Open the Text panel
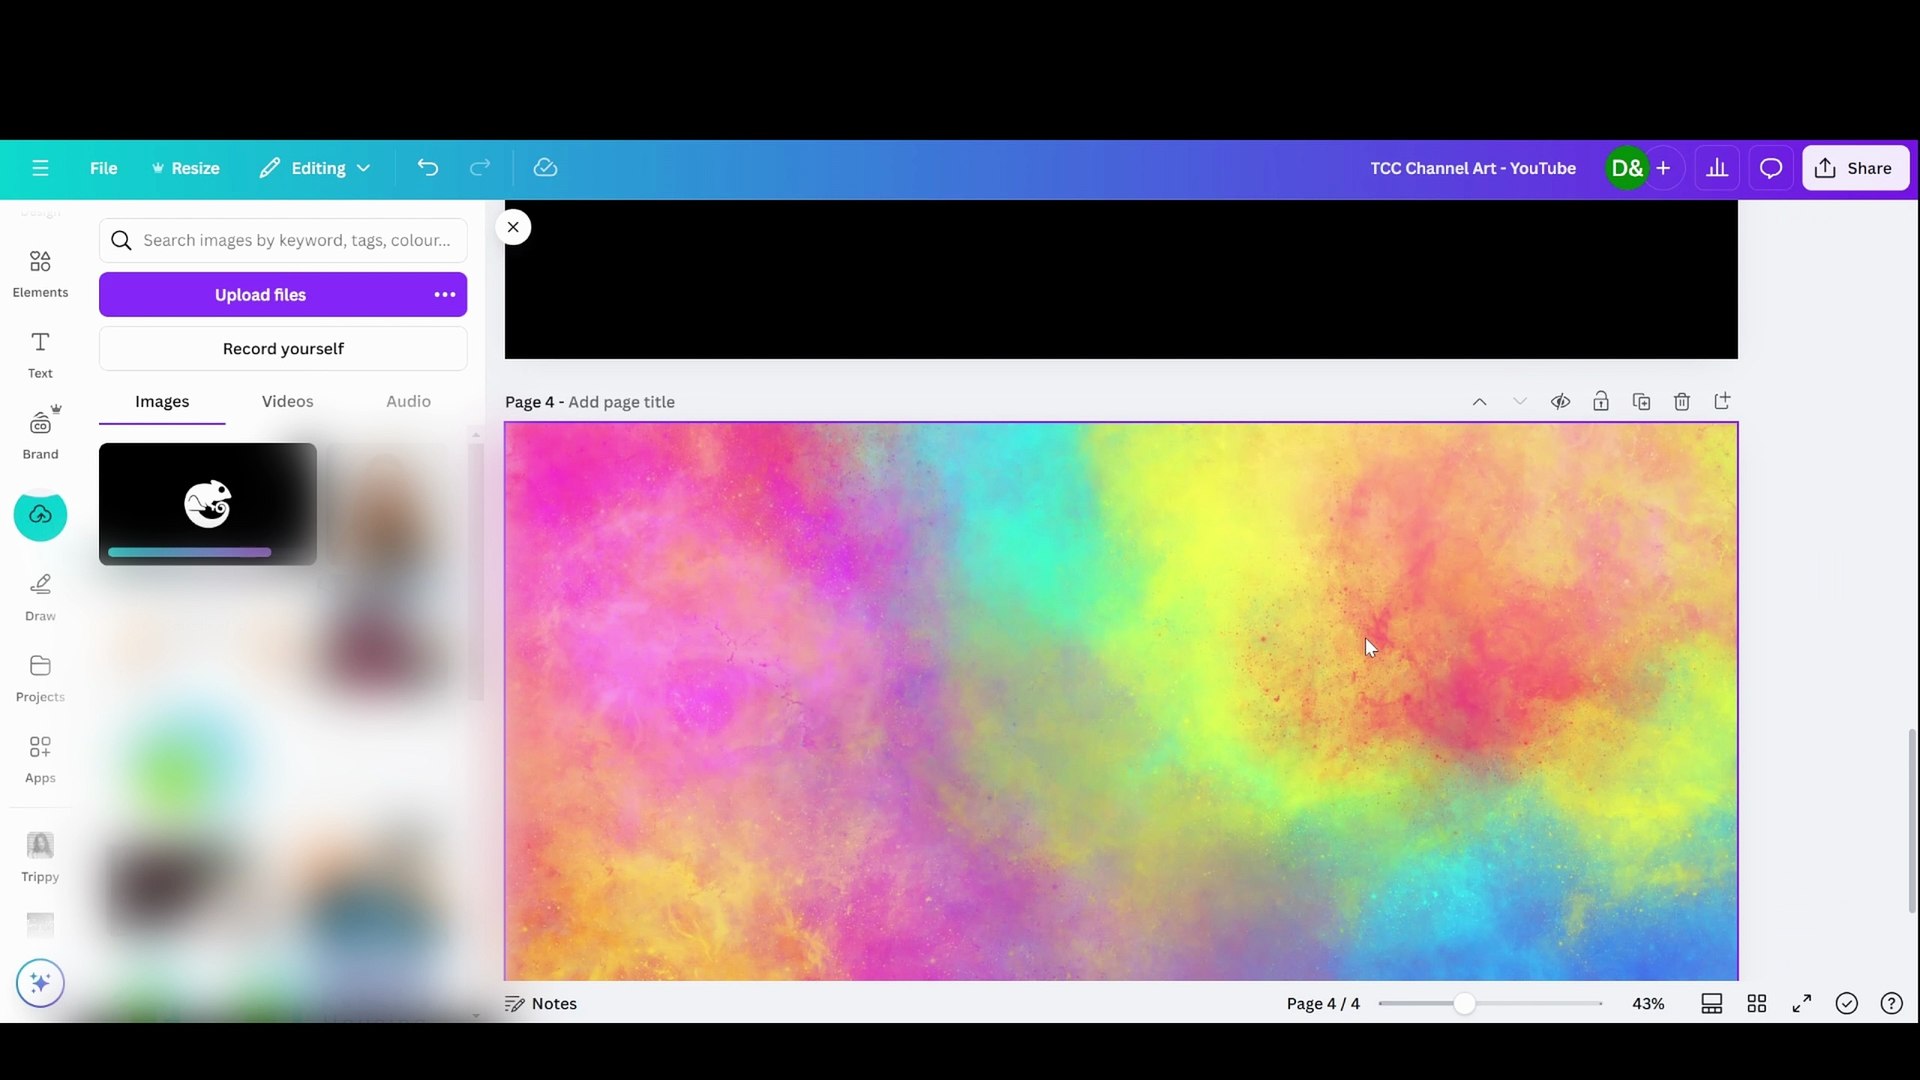The height and width of the screenshot is (1080, 1920). click(x=39, y=352)
